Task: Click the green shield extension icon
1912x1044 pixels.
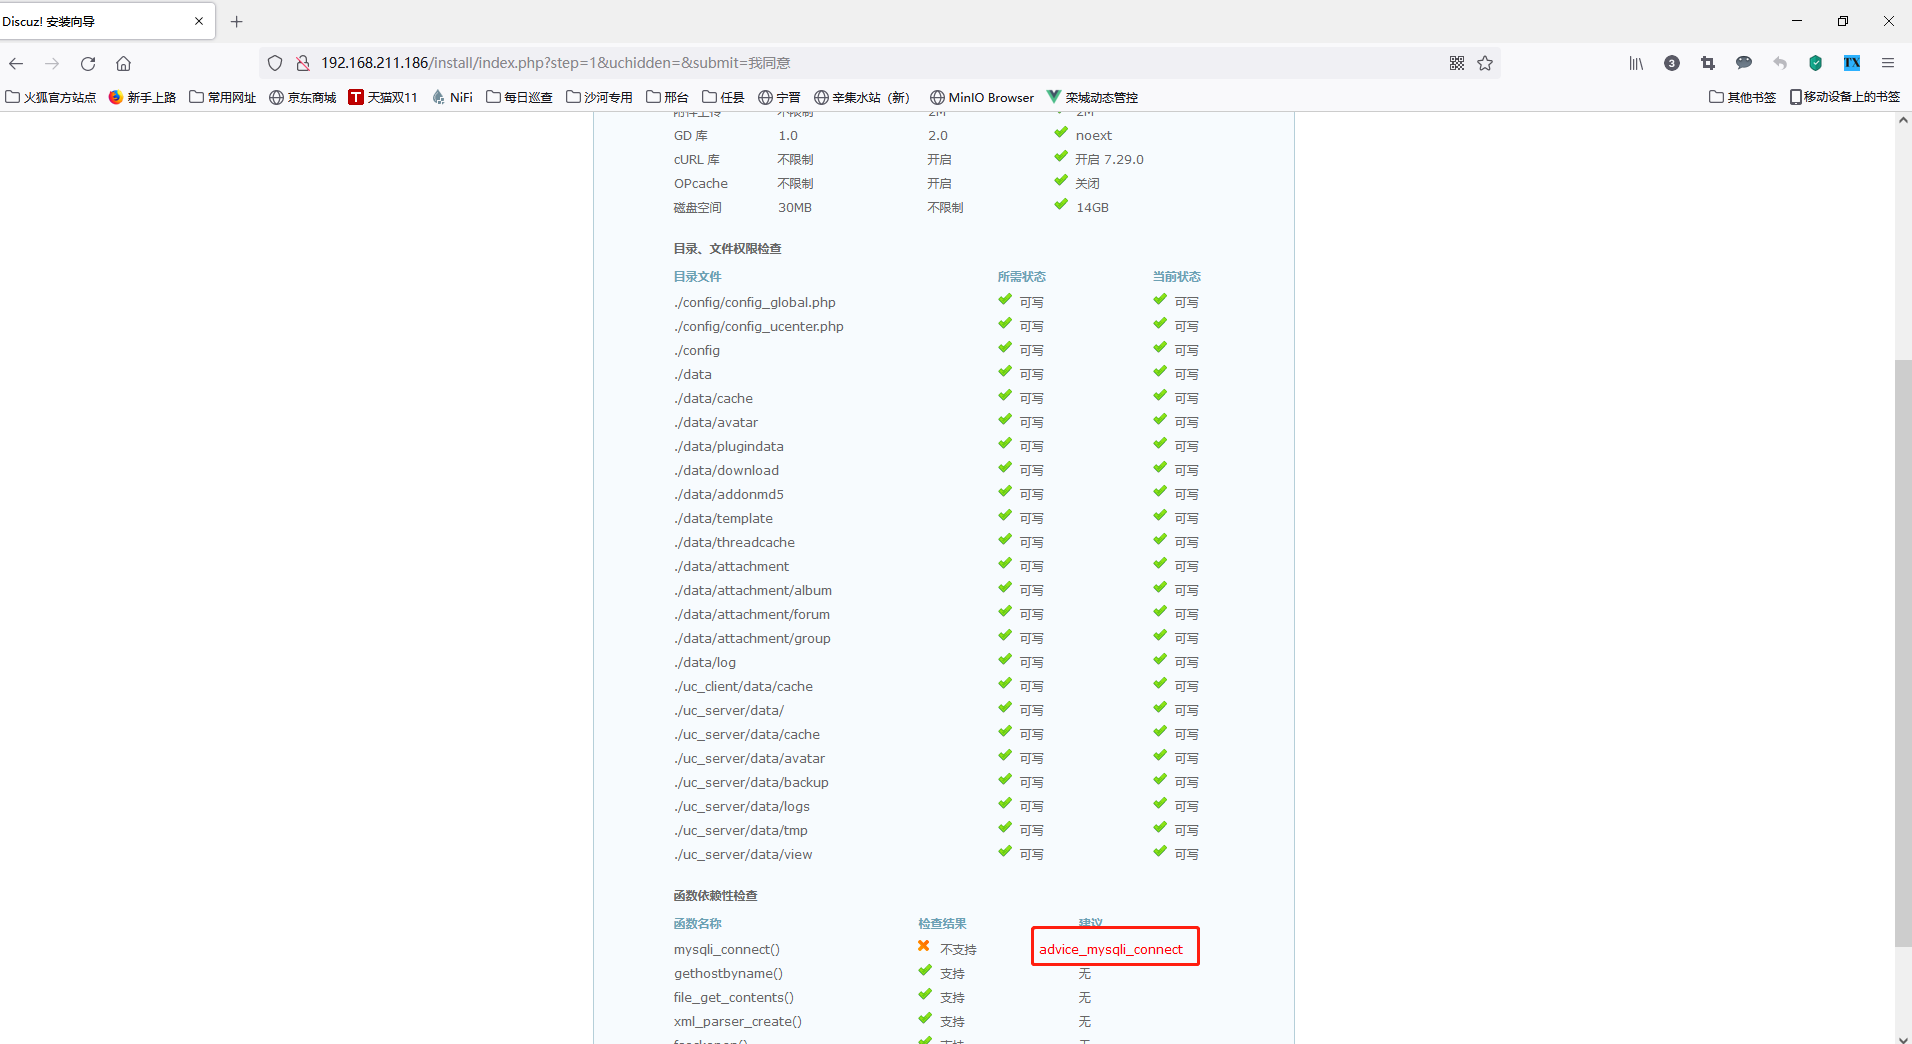Action: tap(1816, 63)
